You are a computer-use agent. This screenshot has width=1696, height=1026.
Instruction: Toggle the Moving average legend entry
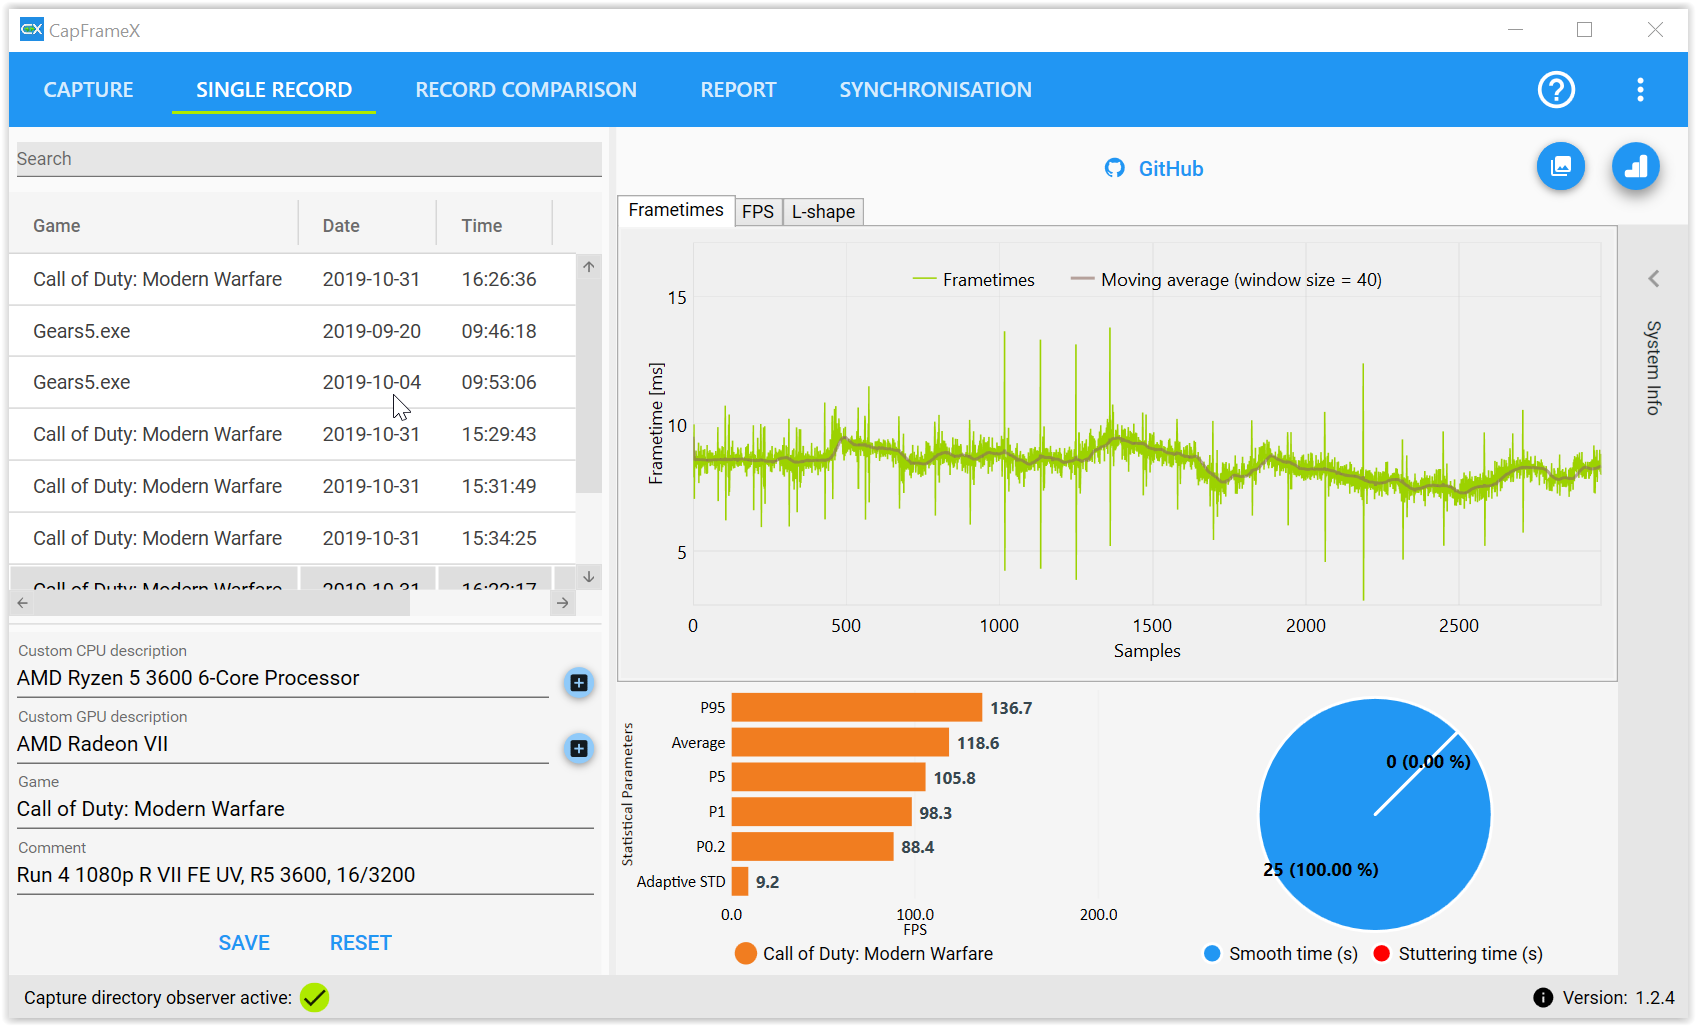point(1226,280)
